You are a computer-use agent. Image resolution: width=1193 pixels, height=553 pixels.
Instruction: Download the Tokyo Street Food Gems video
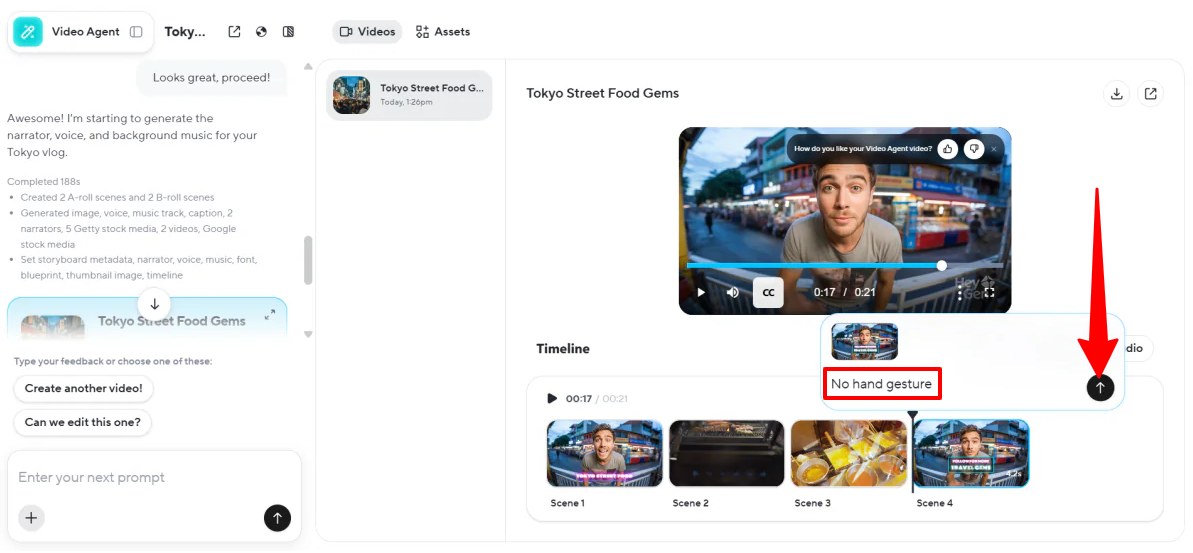click(x=1116, y=94)
